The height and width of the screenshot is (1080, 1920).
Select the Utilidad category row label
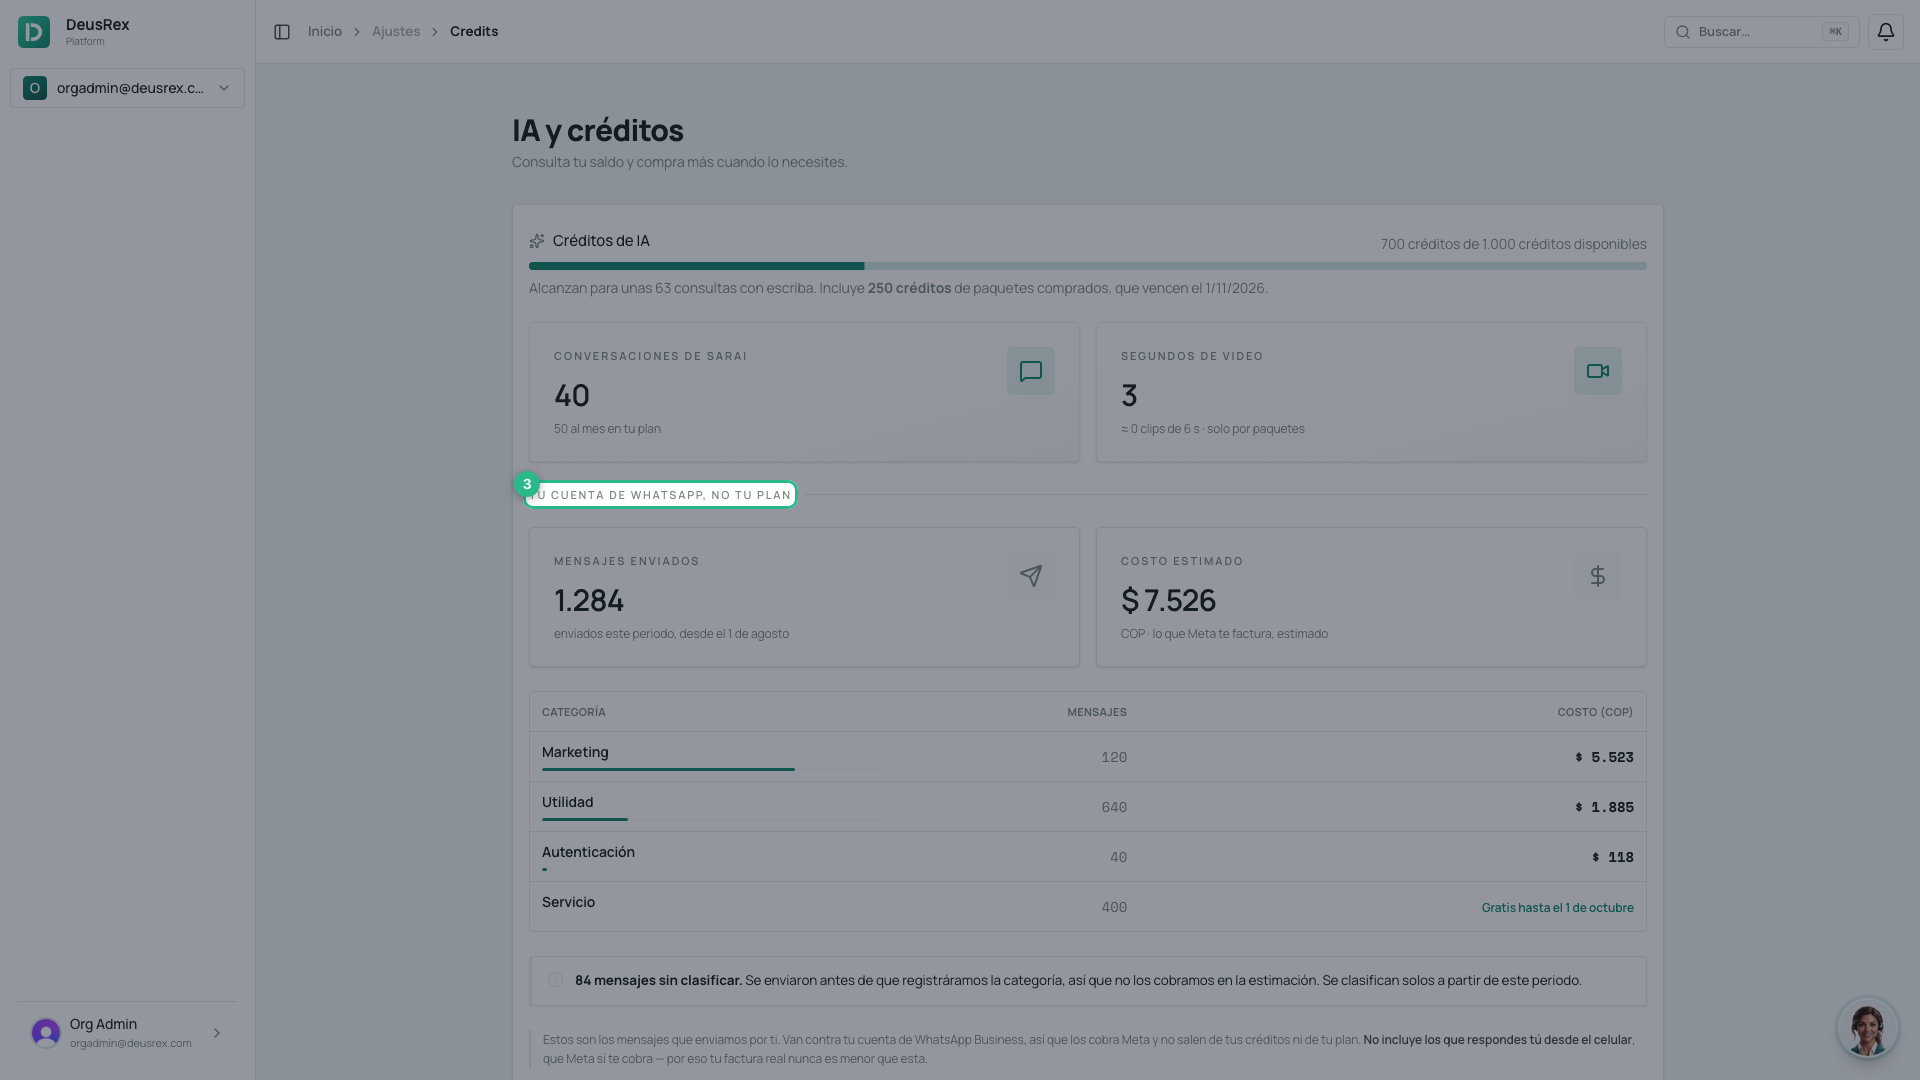(x=568, y=802)
